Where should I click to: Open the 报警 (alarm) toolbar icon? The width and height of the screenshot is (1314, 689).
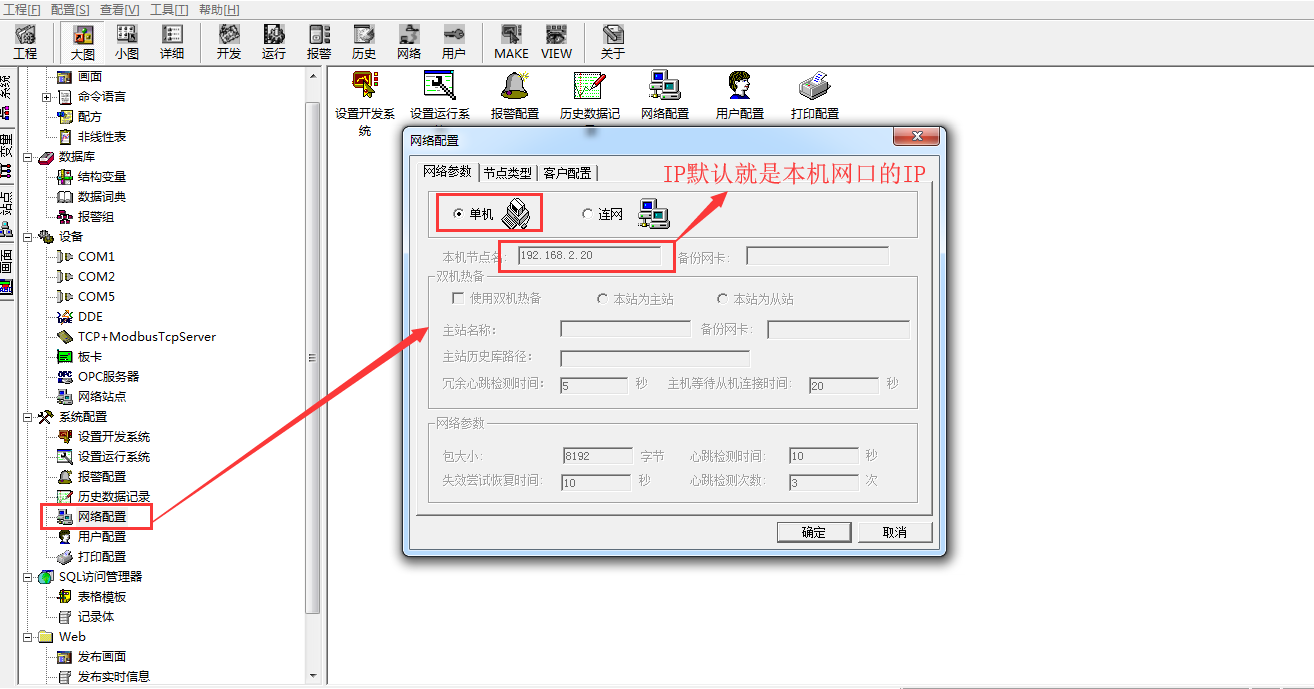tap(319, 42)
